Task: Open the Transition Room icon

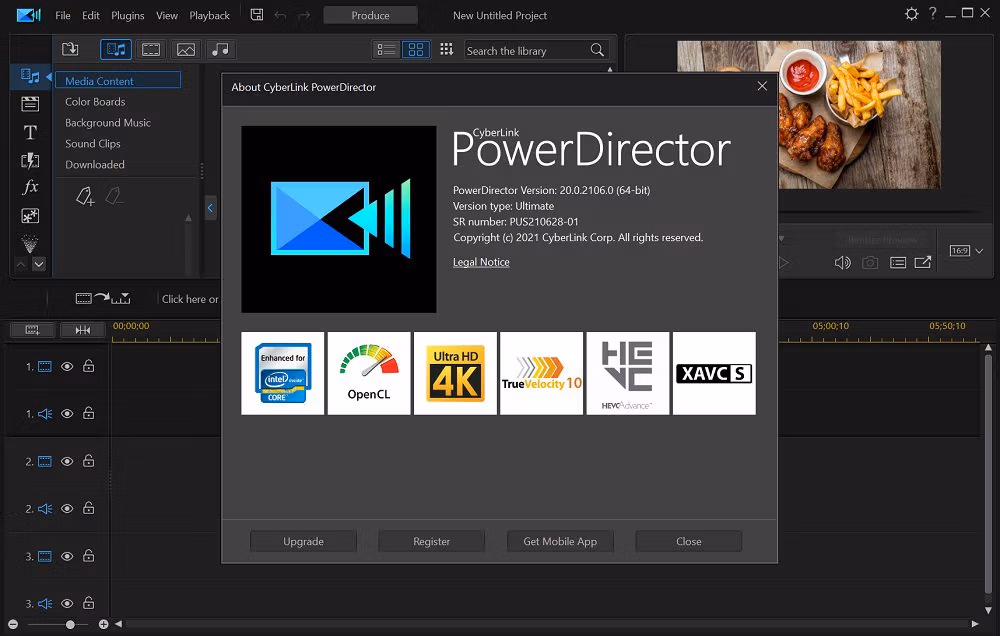Action: pos(30,160)
